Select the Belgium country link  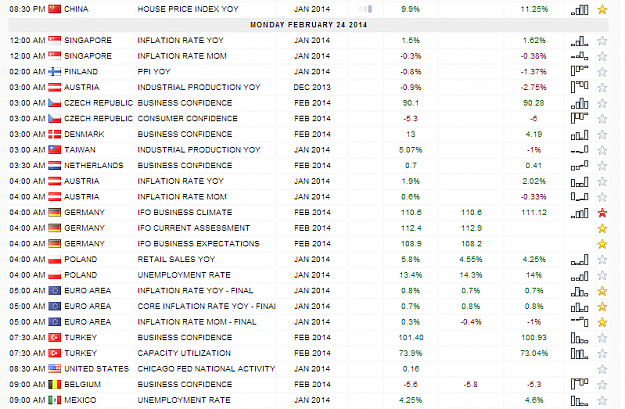click(83, 384)
